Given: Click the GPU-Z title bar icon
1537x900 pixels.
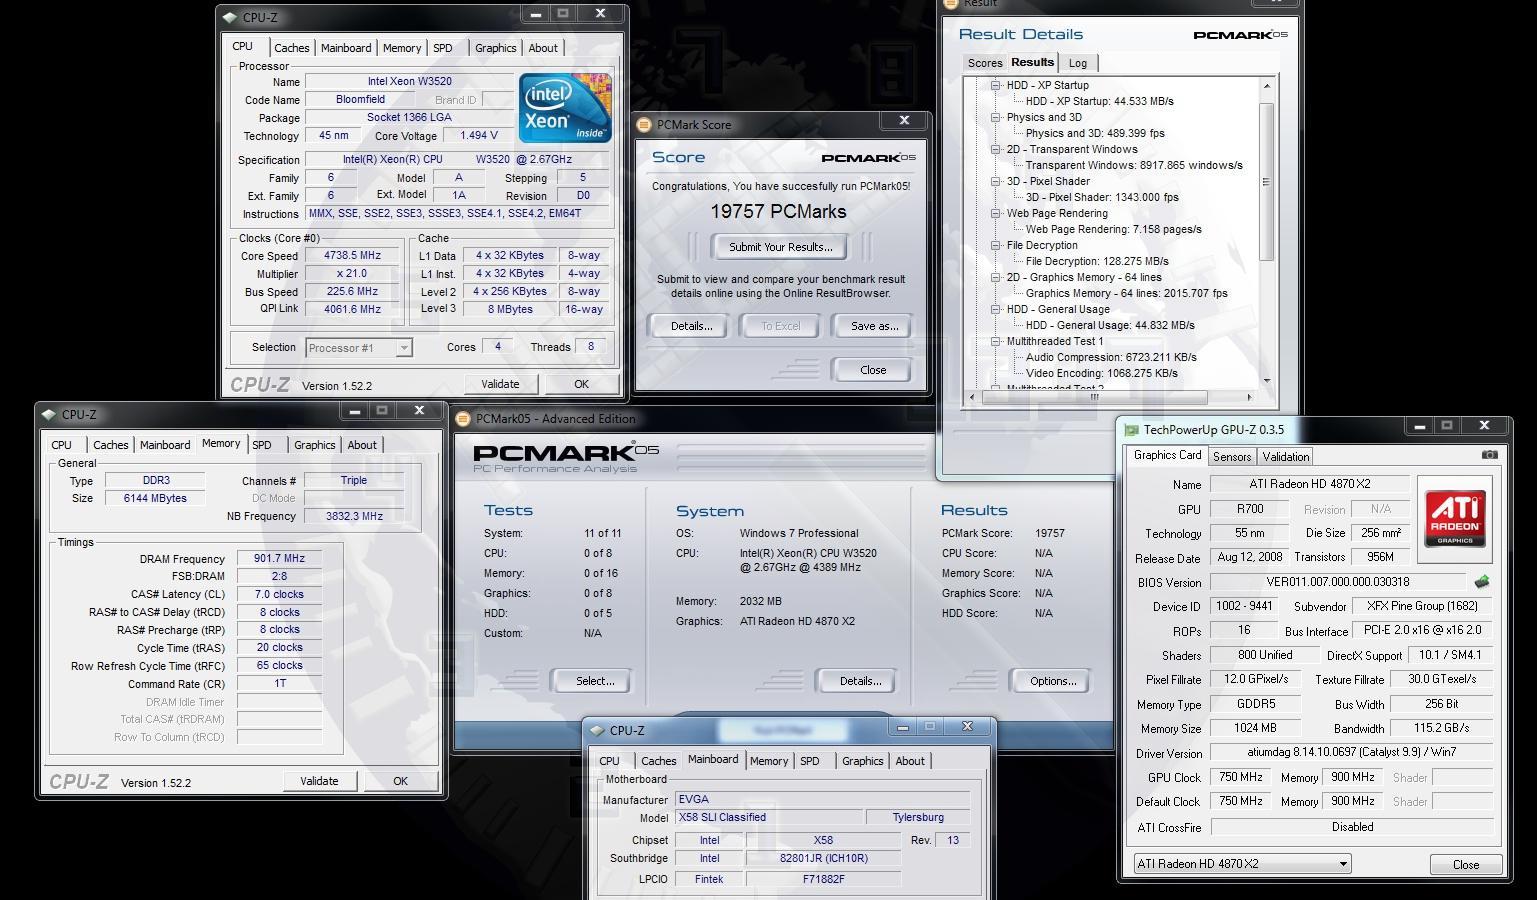Looking at the screenshot, I should click(1132, 430).
